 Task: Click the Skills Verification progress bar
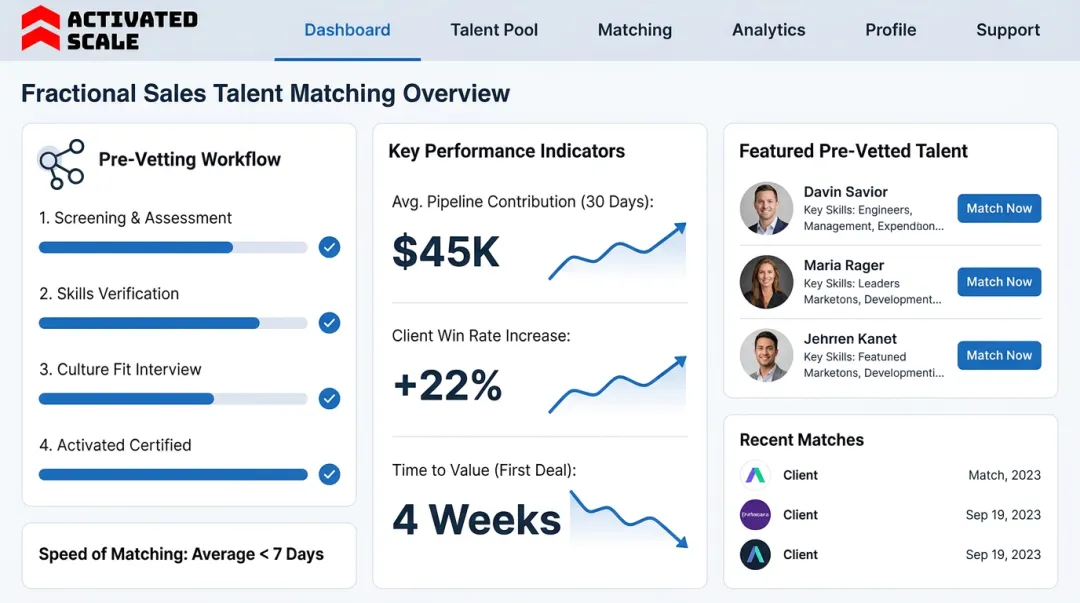[x=173, y=323]
